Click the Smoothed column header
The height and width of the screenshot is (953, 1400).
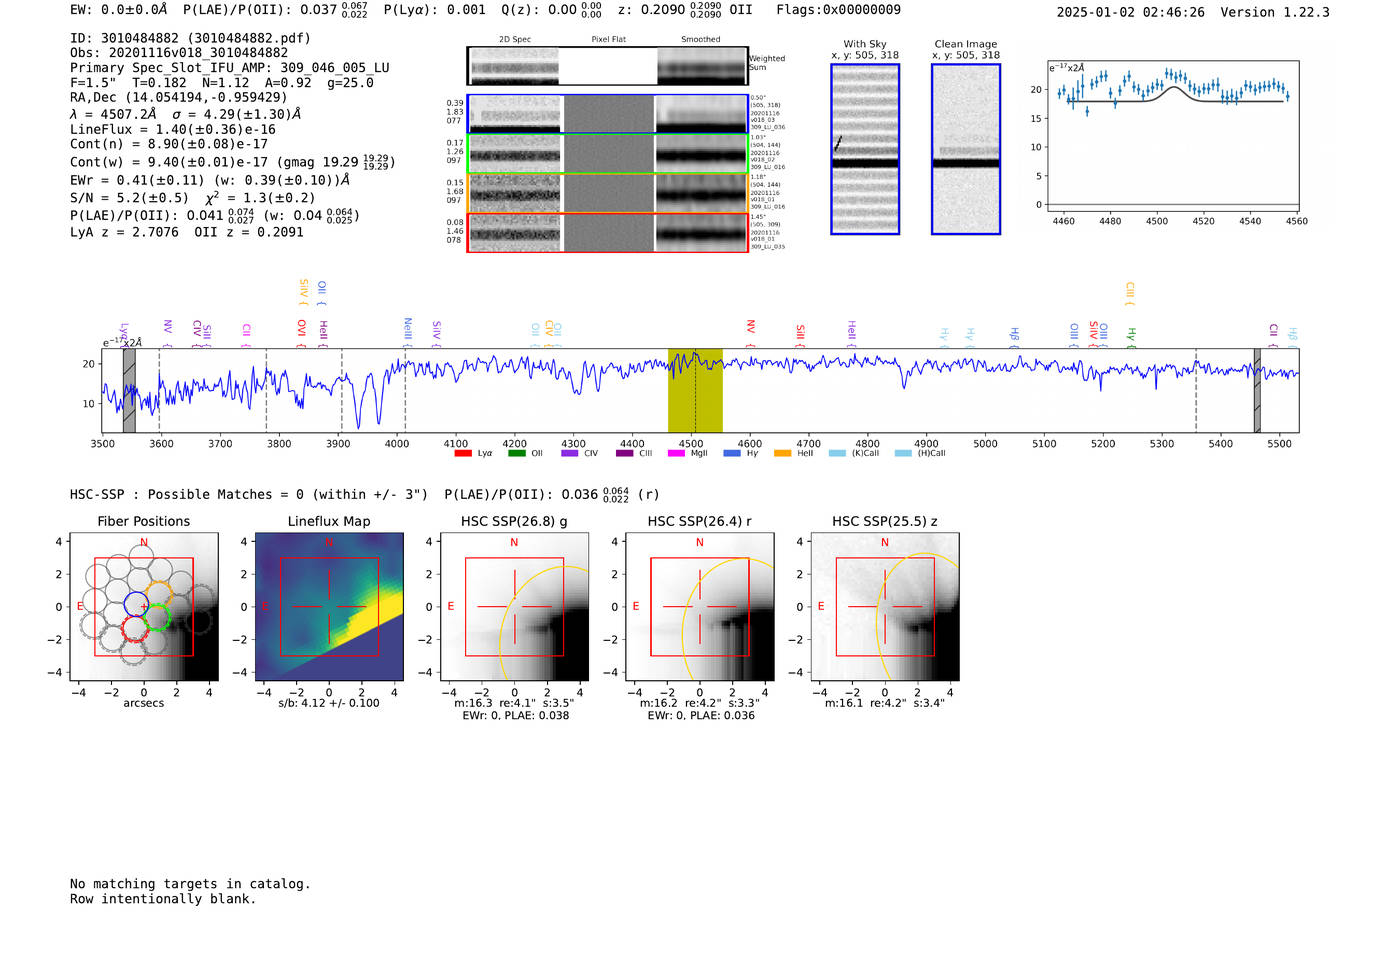pyautogui.click(x=700, y=39)
